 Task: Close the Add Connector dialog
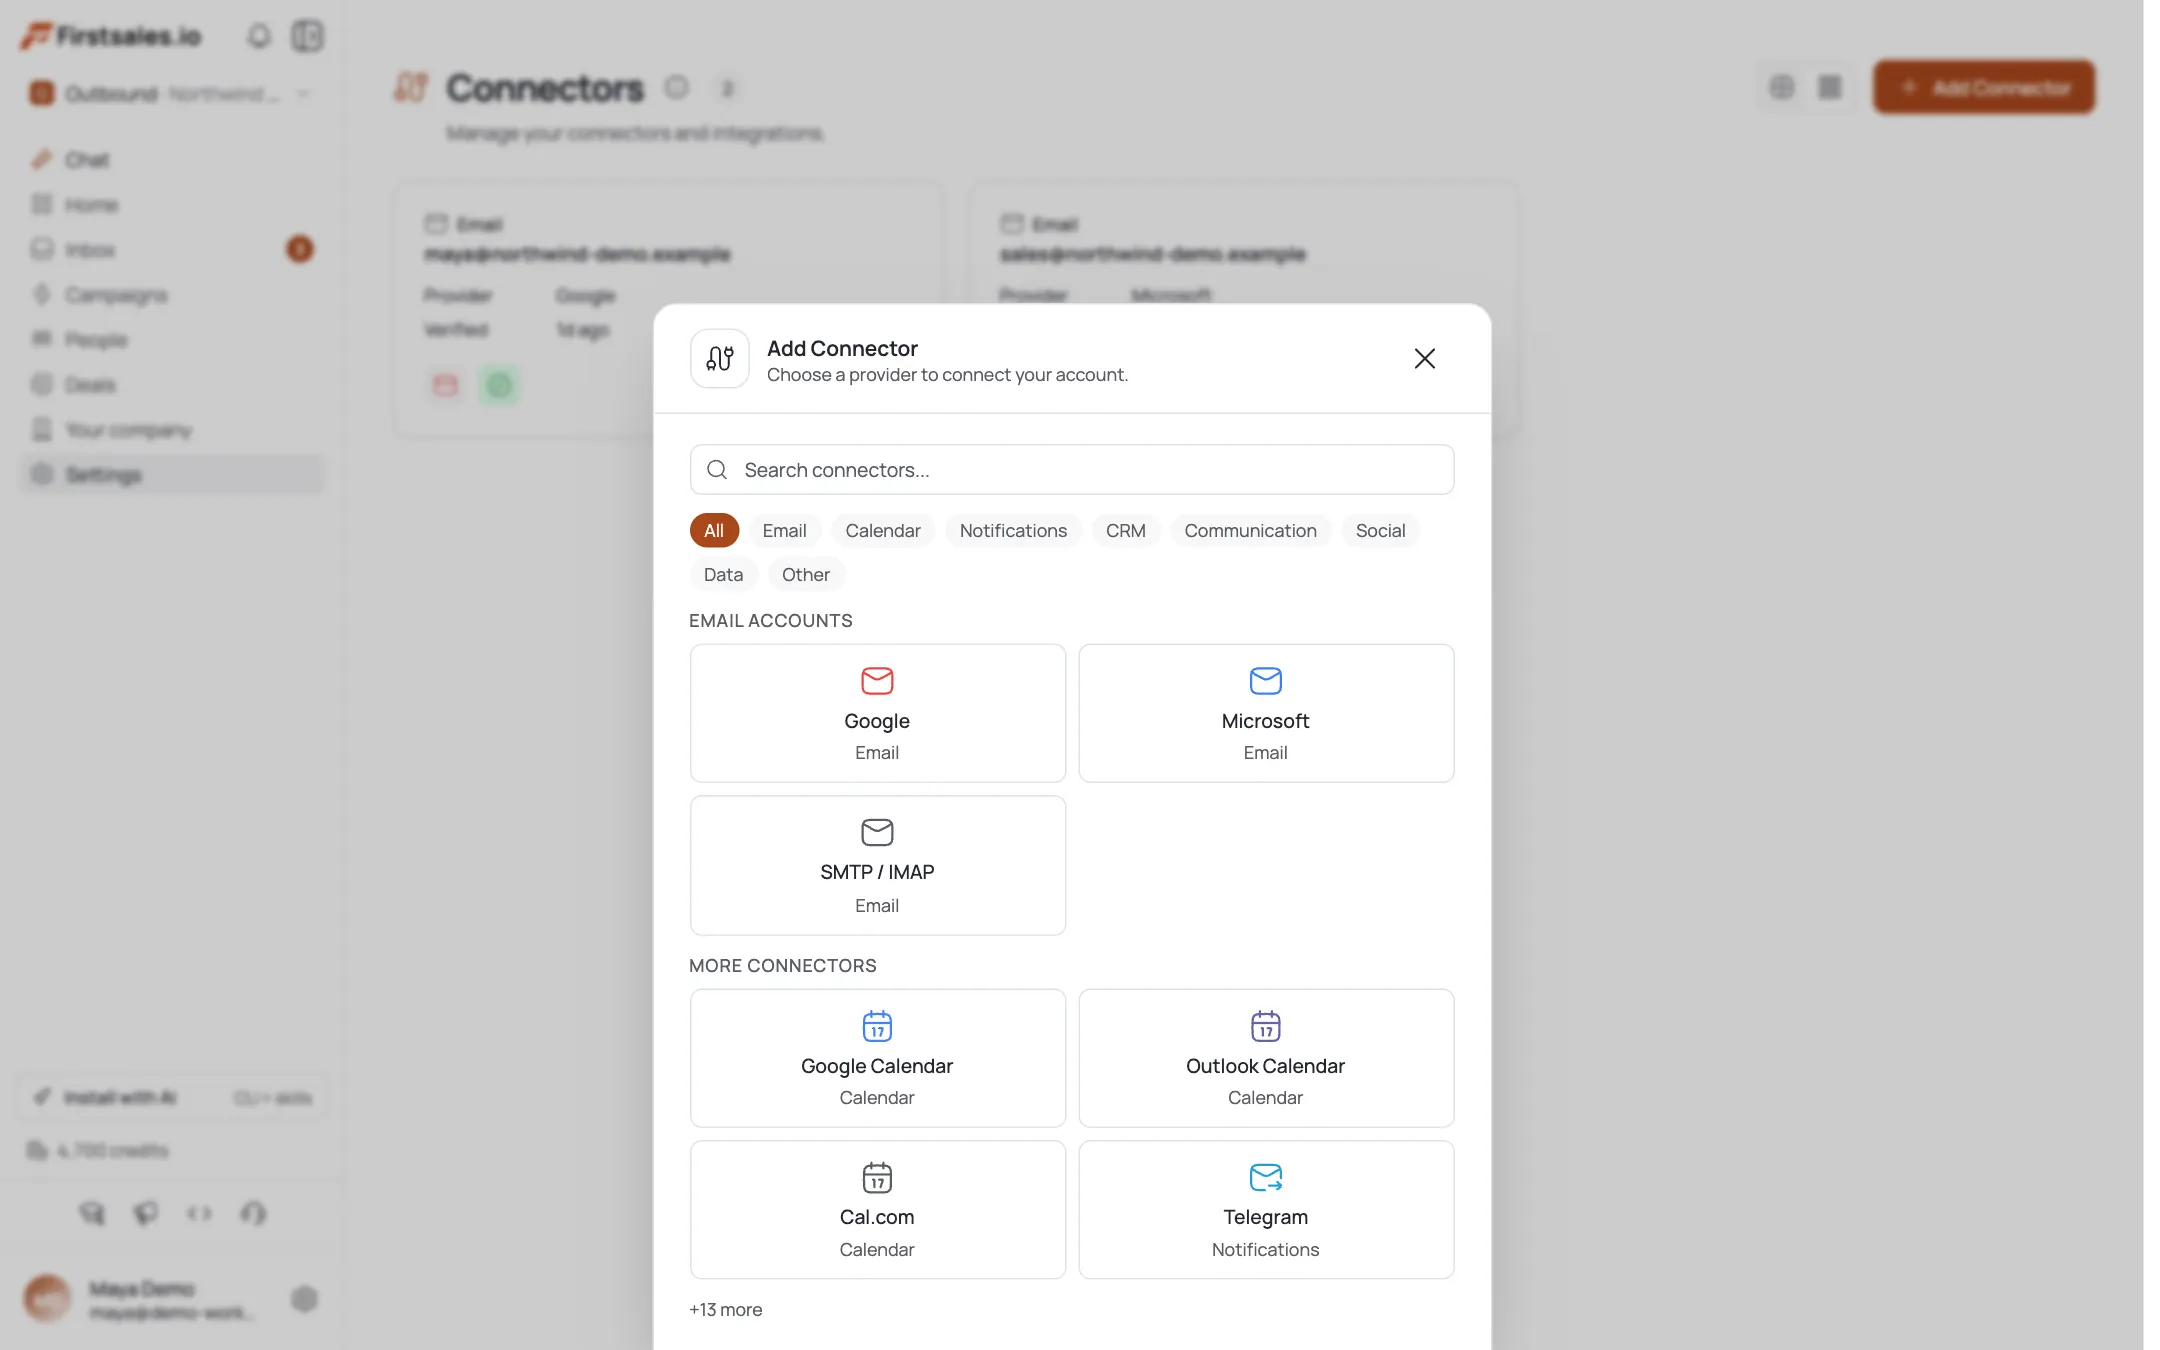(x=1424, y=358)
